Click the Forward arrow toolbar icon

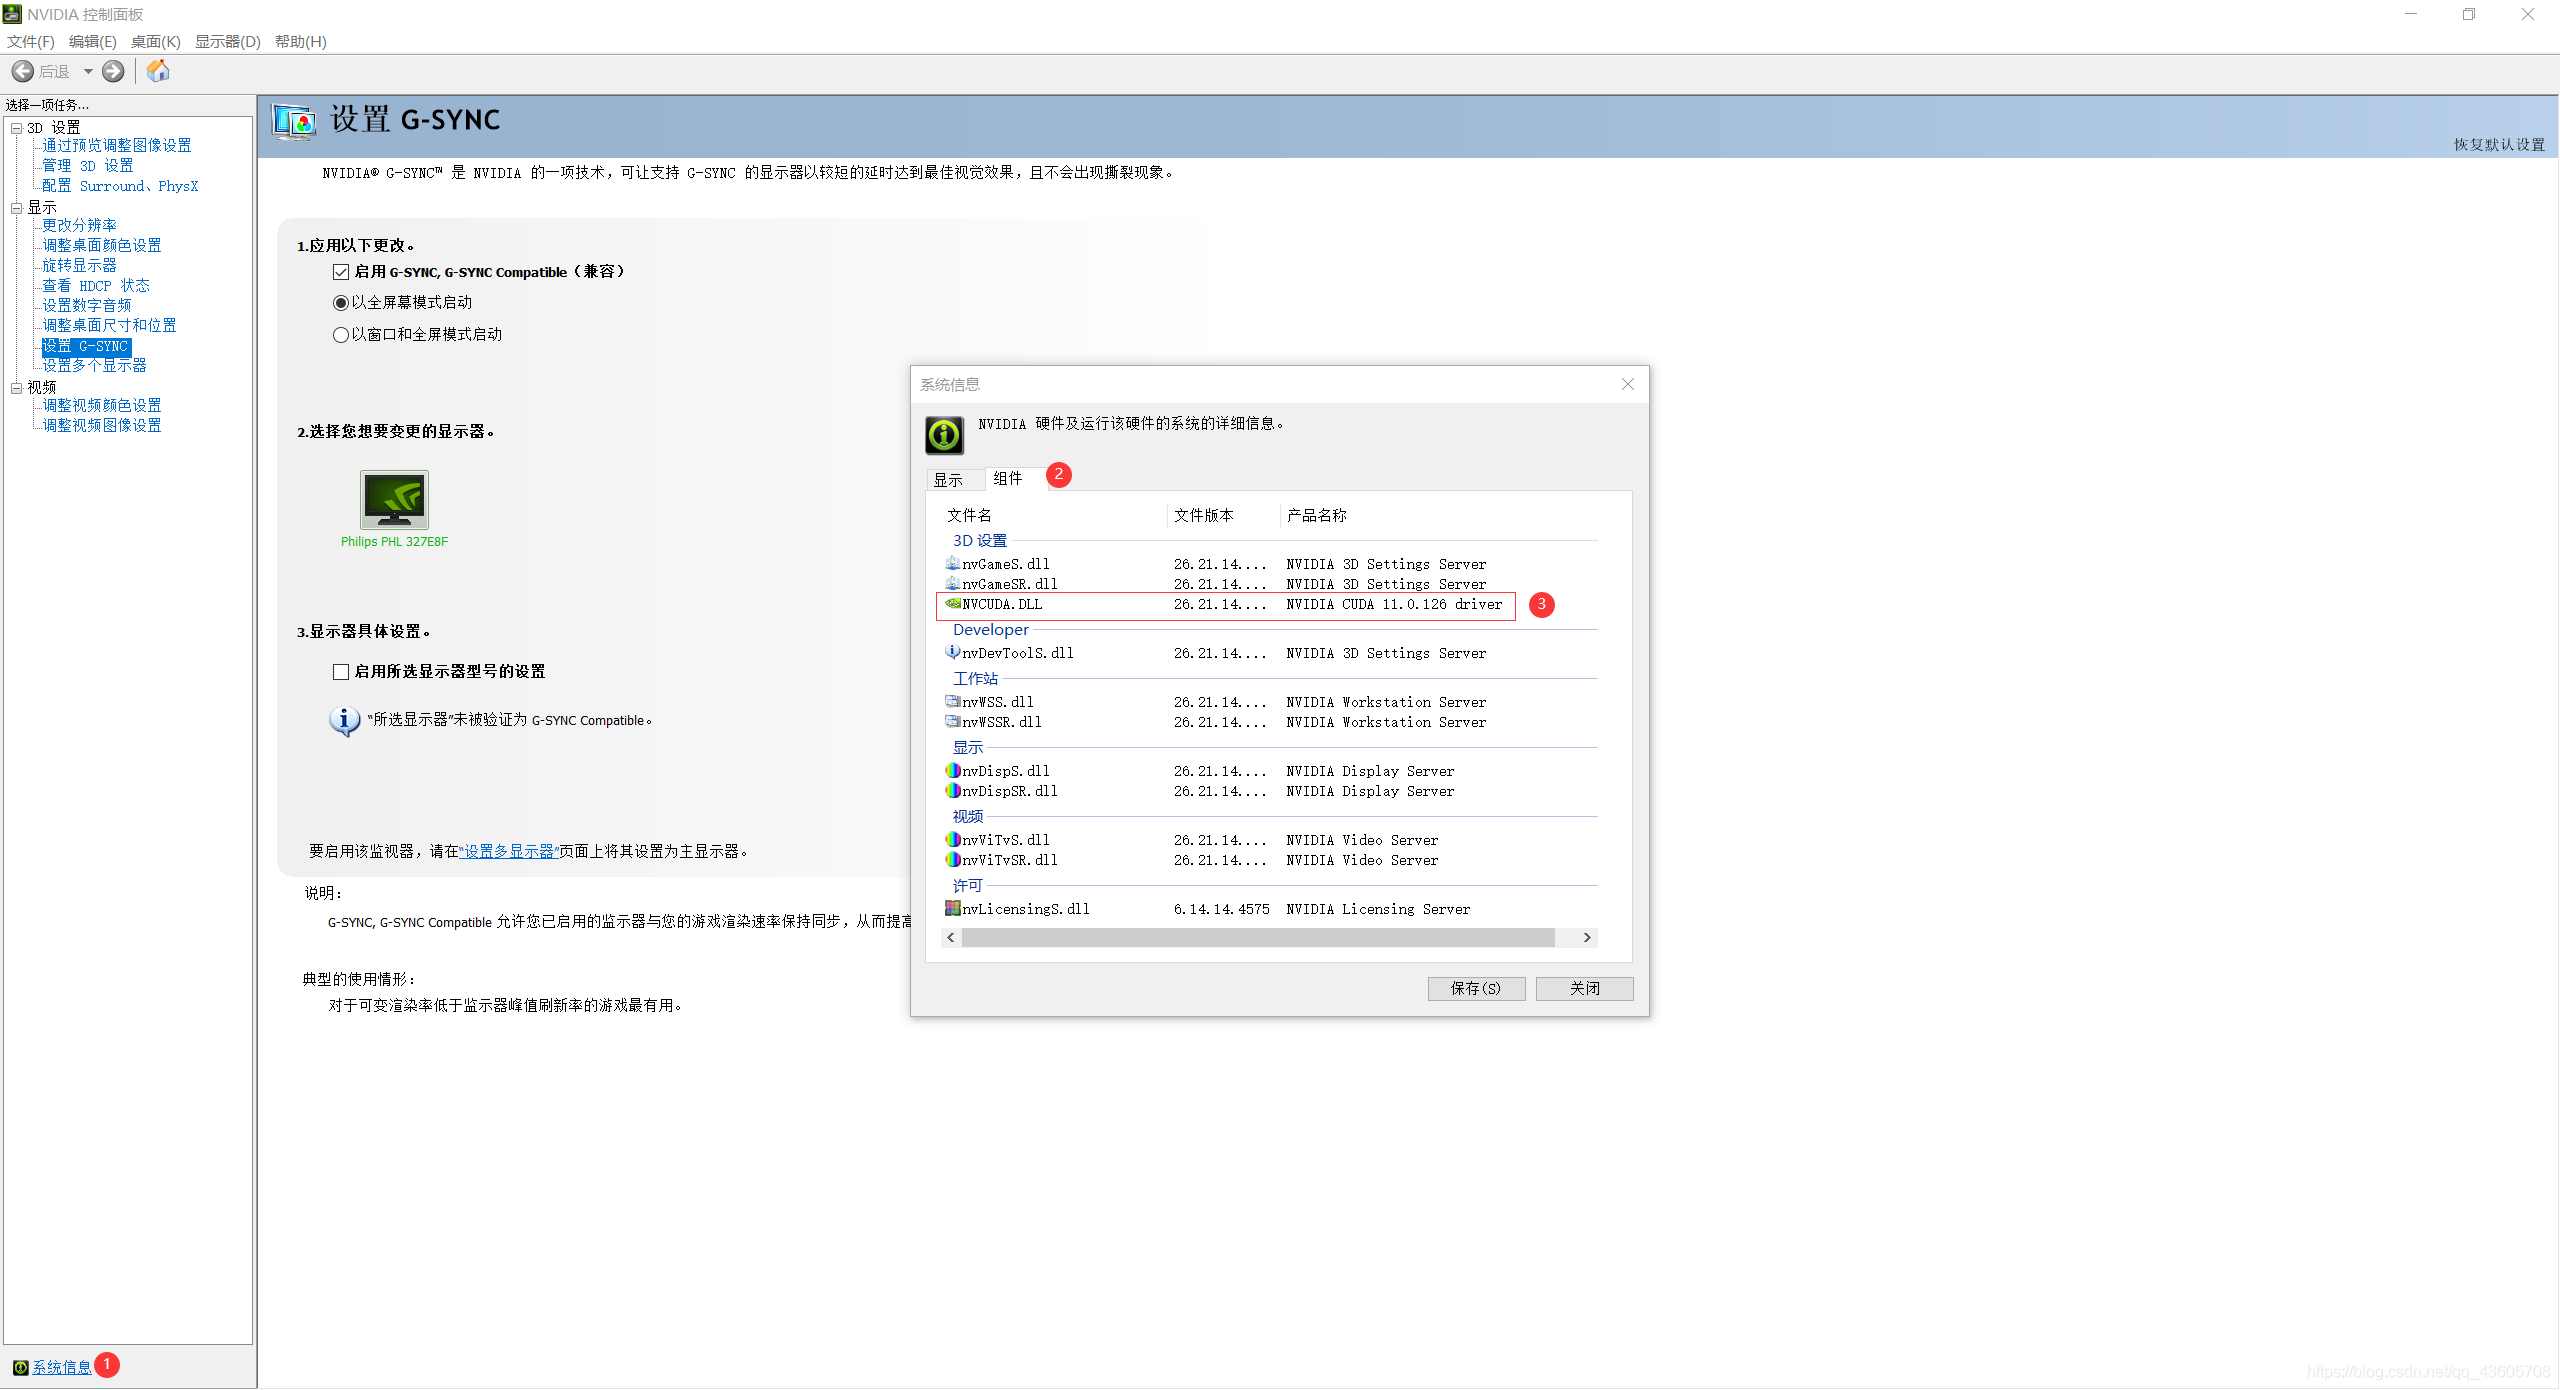click(114, 71)
